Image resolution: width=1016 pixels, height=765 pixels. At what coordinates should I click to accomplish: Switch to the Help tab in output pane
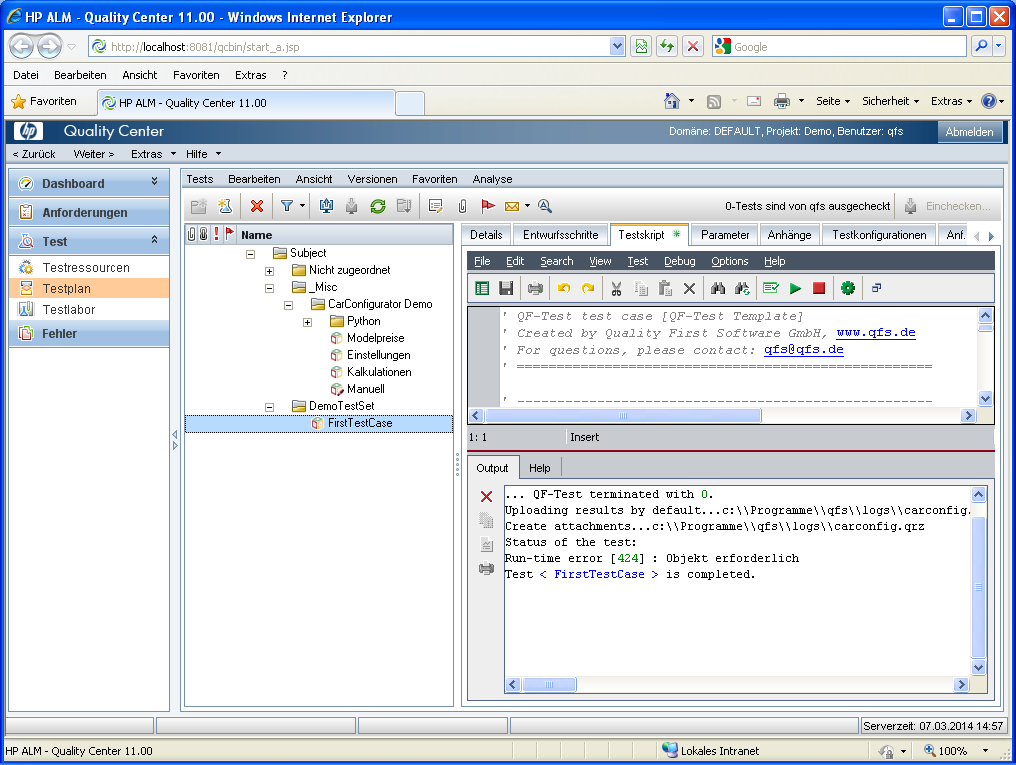539,468
